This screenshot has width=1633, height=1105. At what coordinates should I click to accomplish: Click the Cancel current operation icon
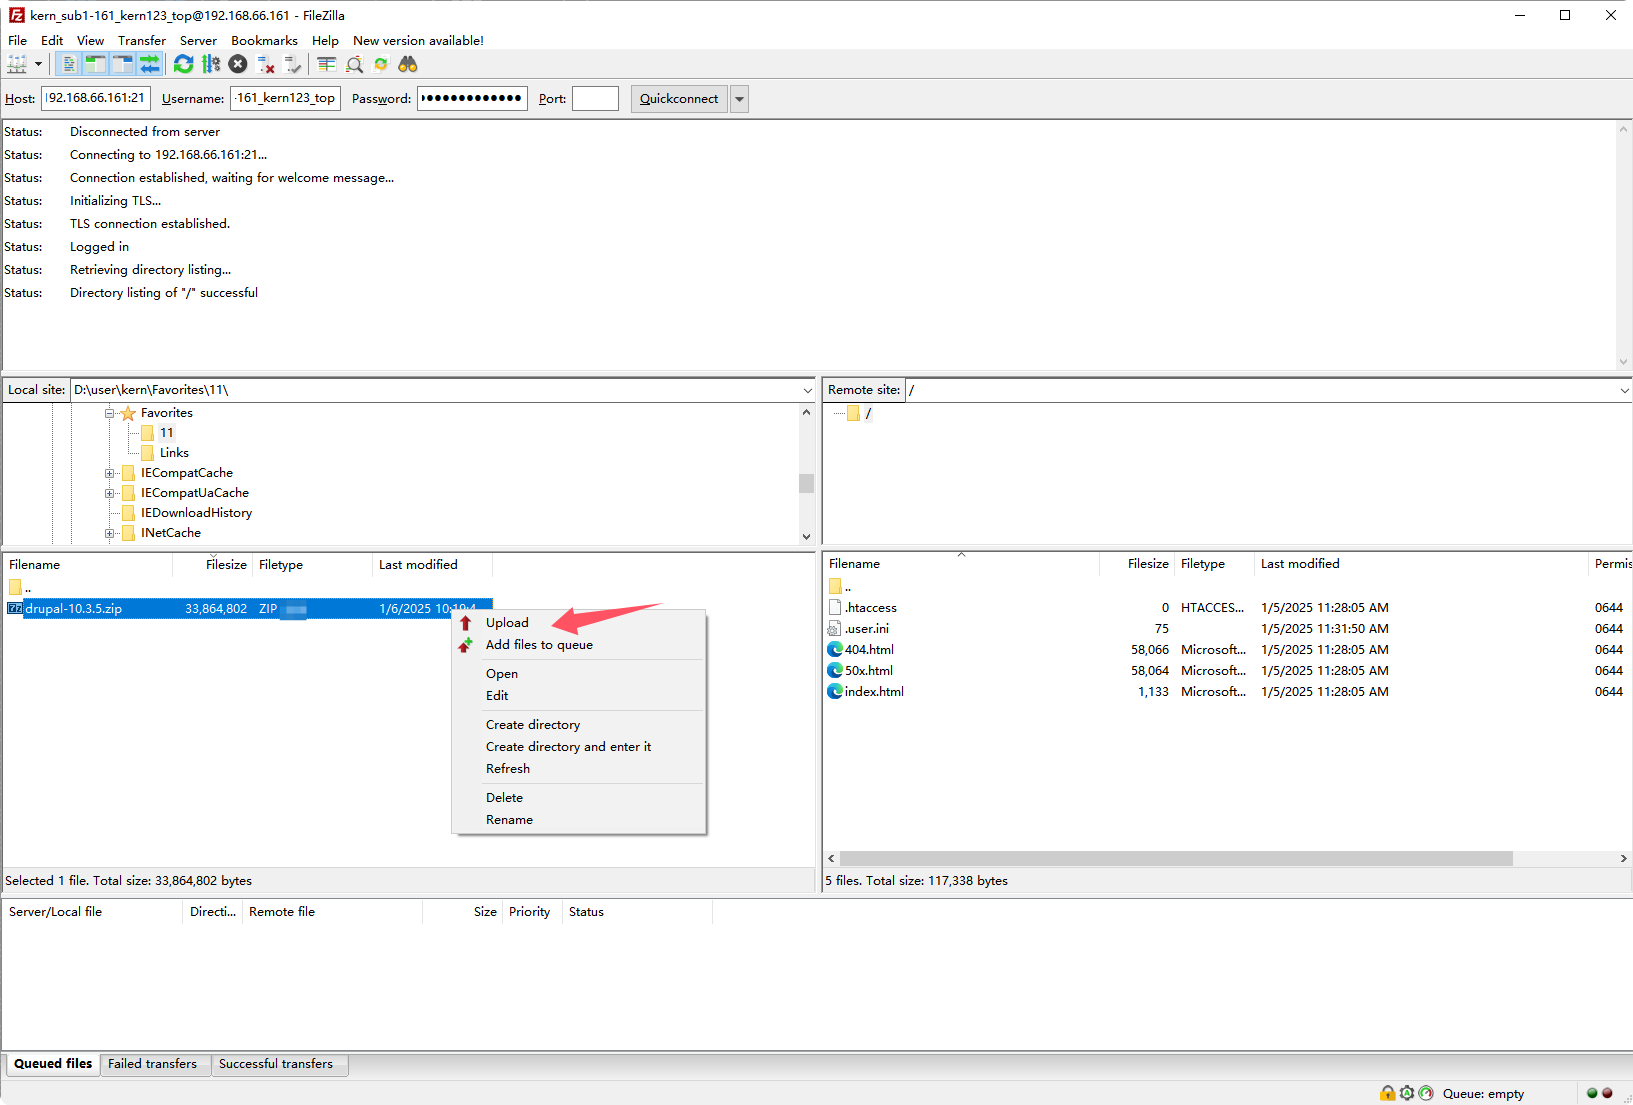(x=238, y=65)
